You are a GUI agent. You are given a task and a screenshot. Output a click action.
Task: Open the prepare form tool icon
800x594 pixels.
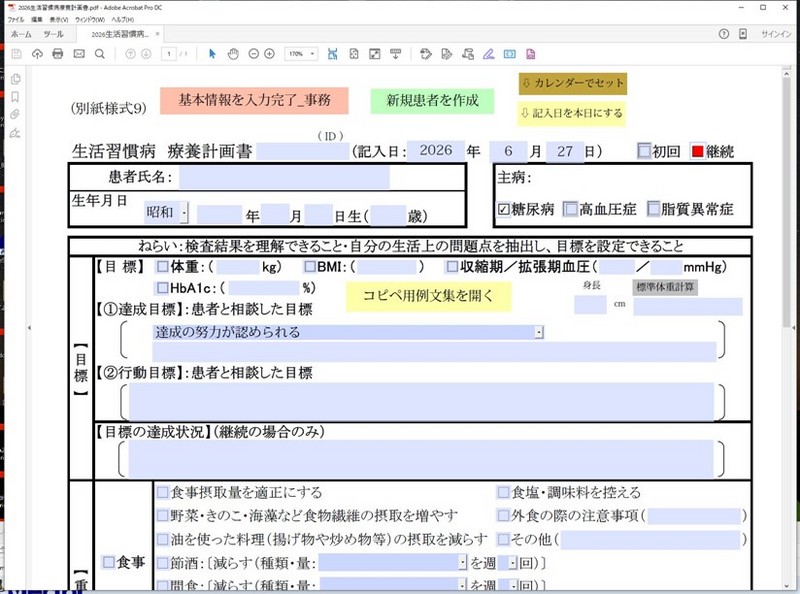pos(510,54)
